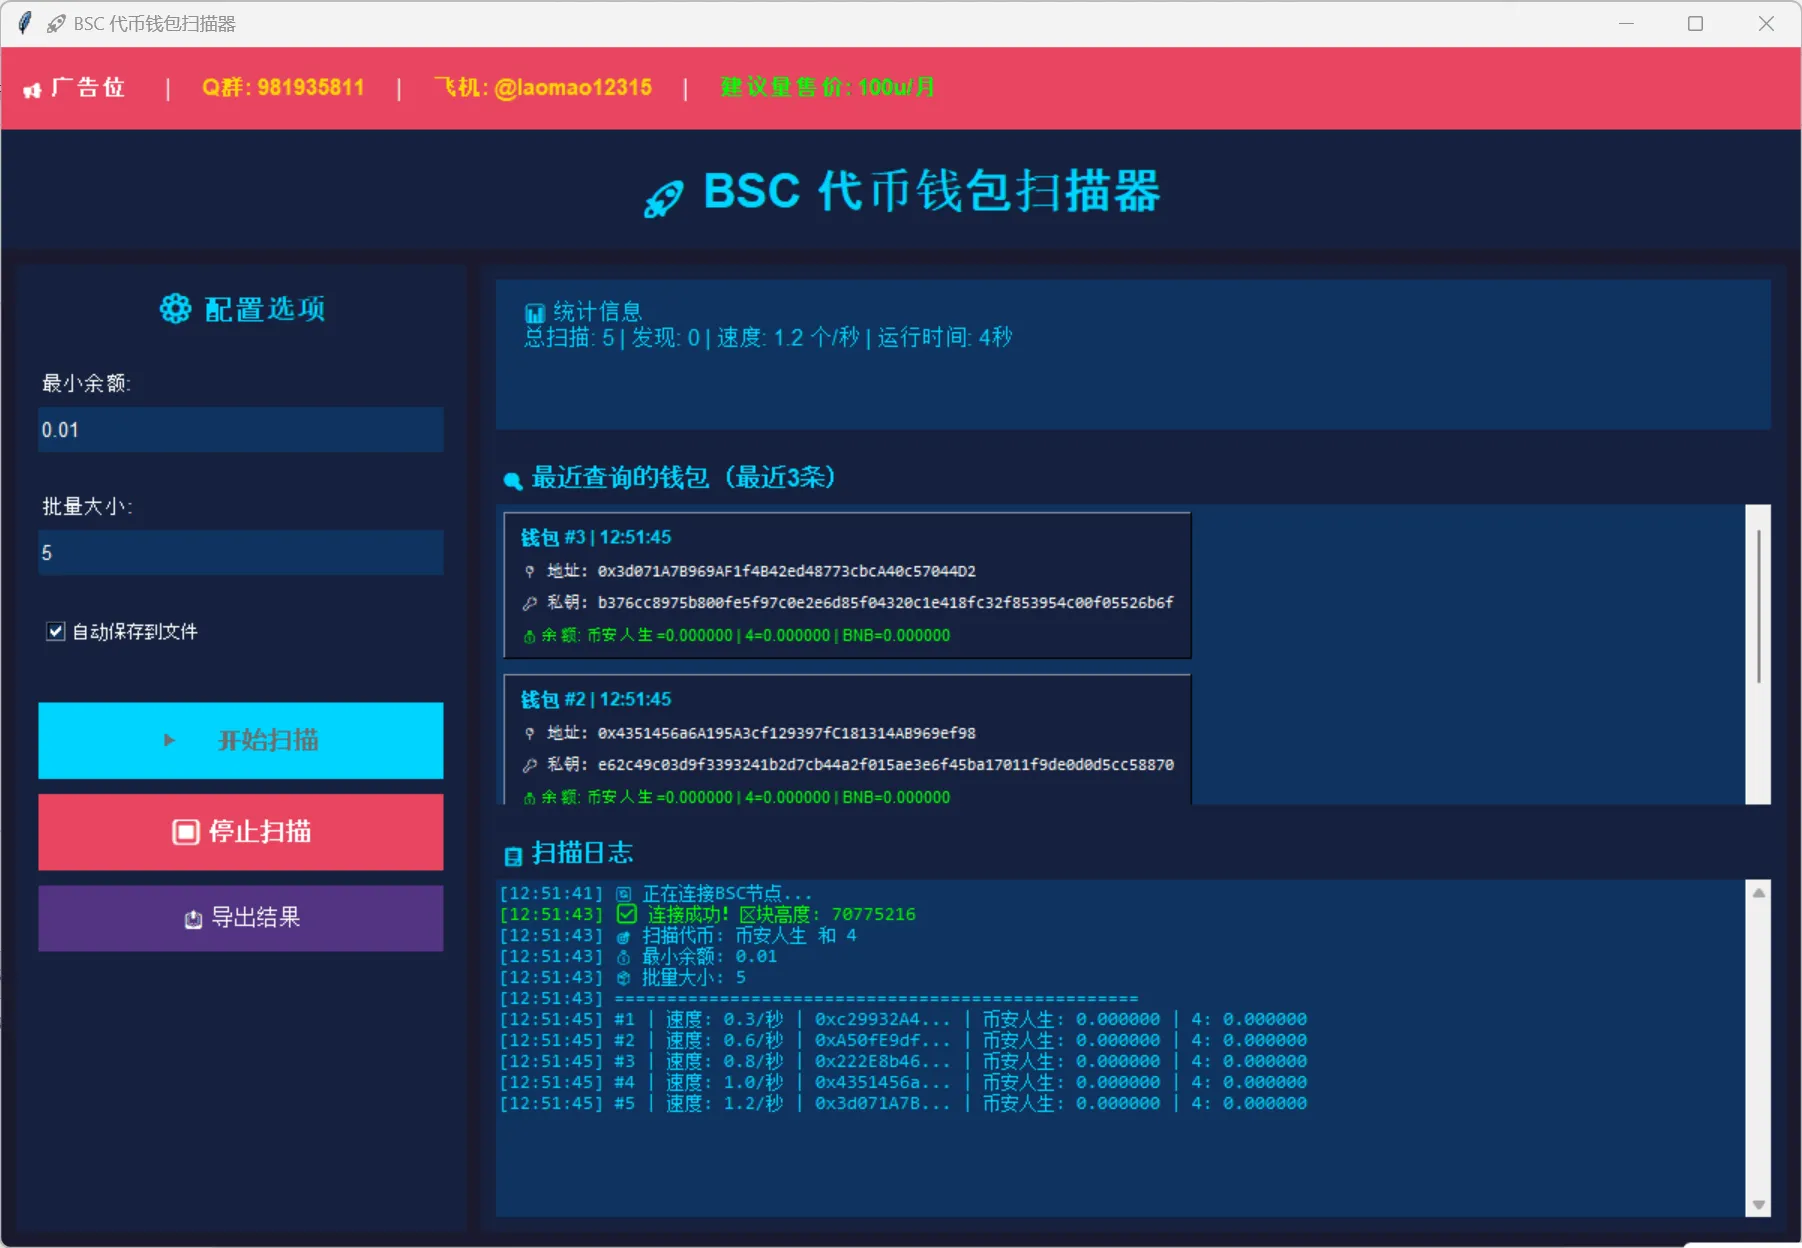
Task: Click the scan log scrollbar down arrow
Action: tap(1758, 1205)
